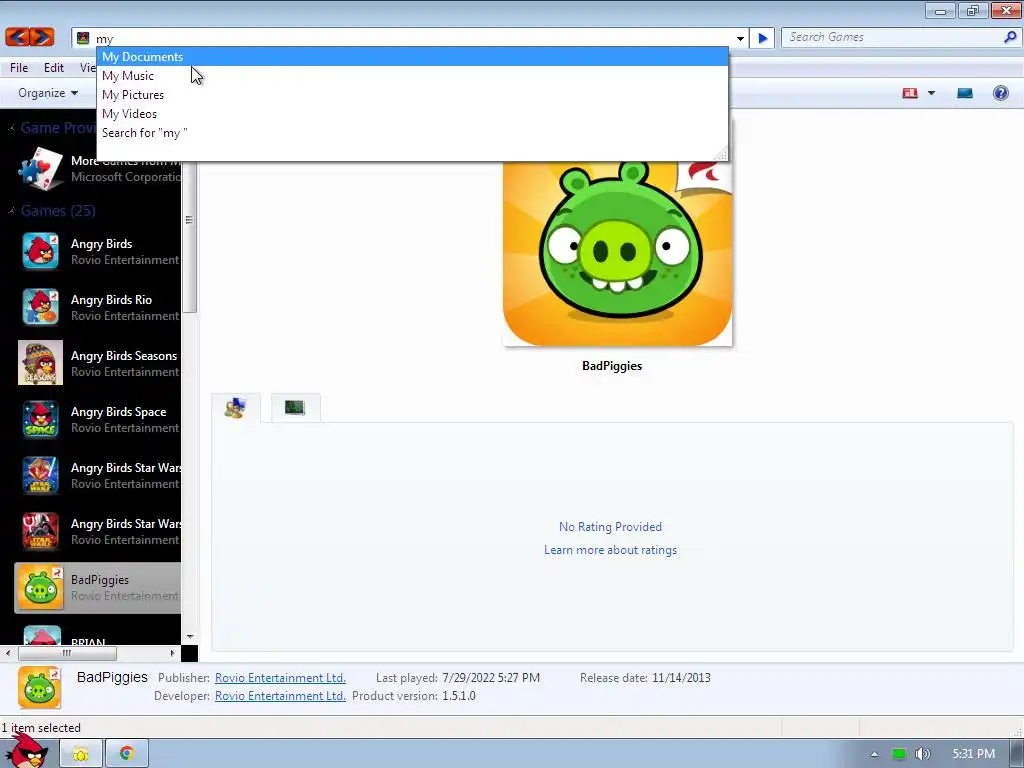Click the change view icon in toolbar
This screenshot has height=768, width=1024.
[x=910, y=93]
